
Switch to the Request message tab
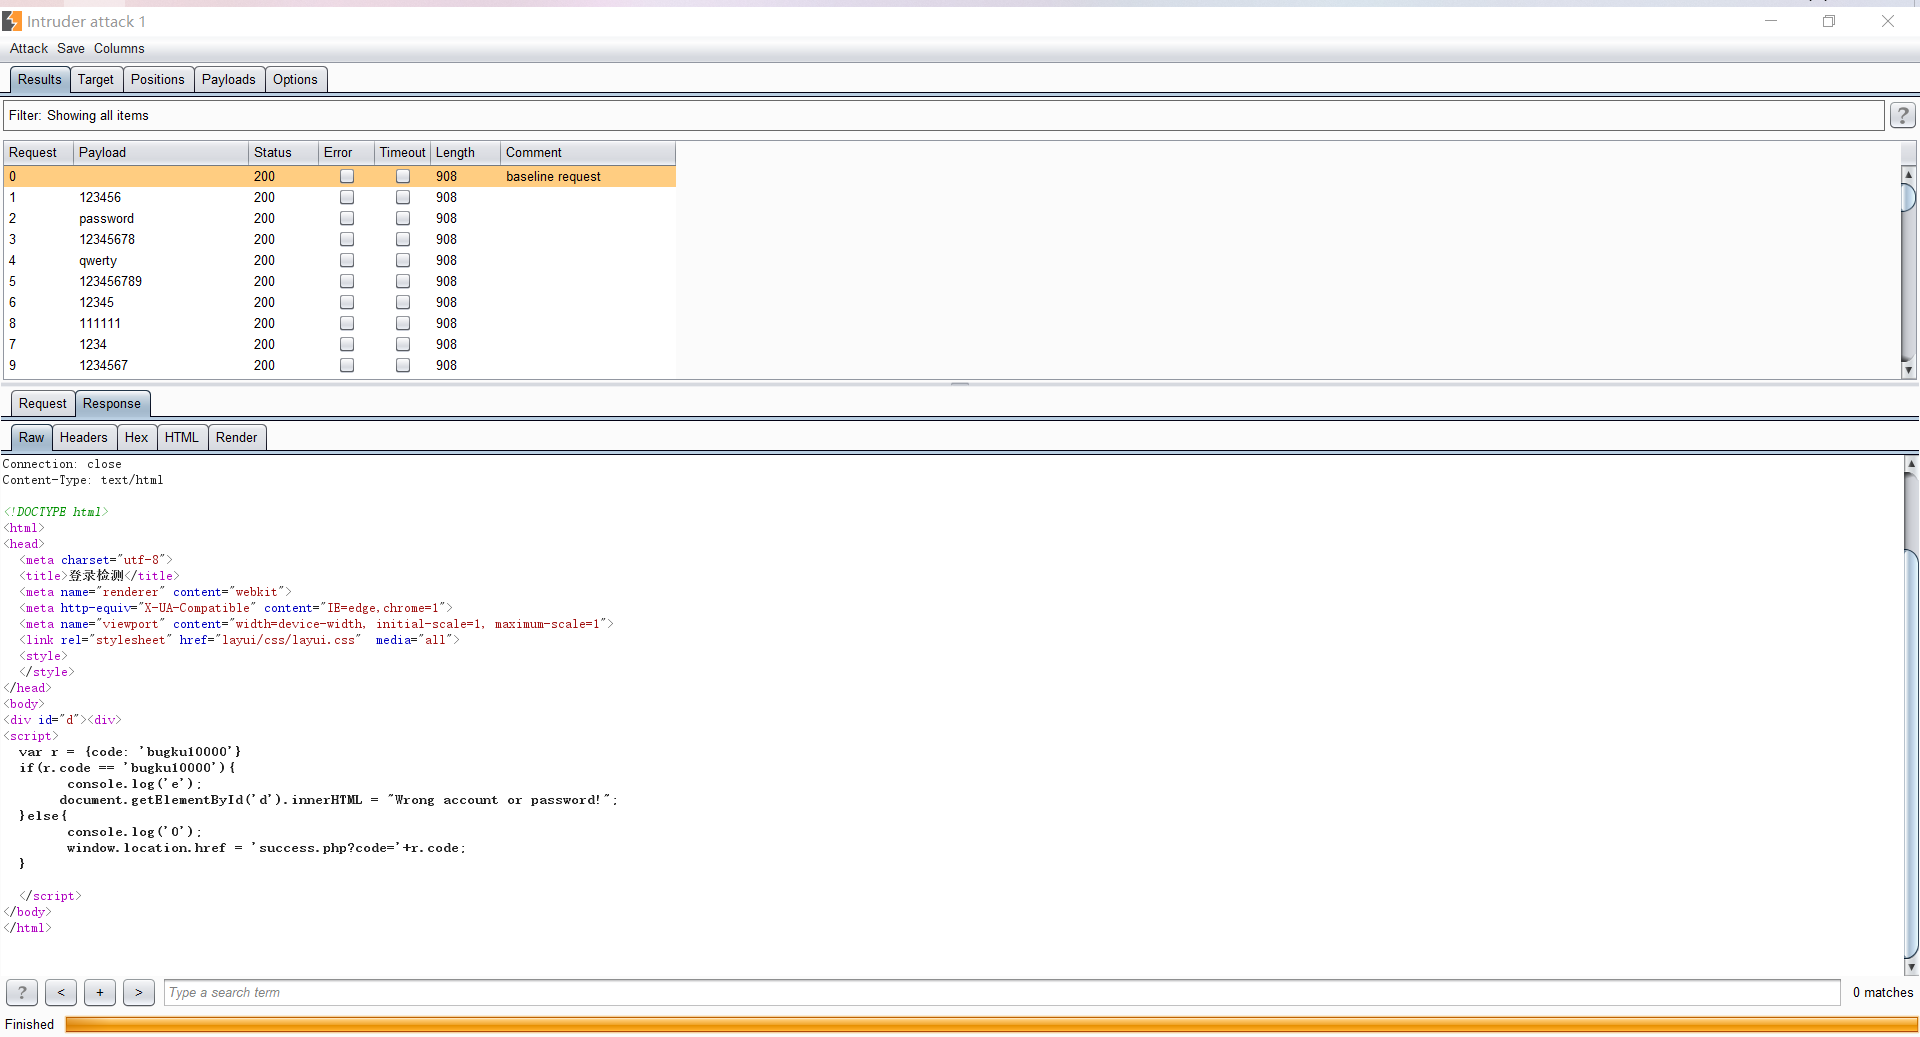click(43, 403)
